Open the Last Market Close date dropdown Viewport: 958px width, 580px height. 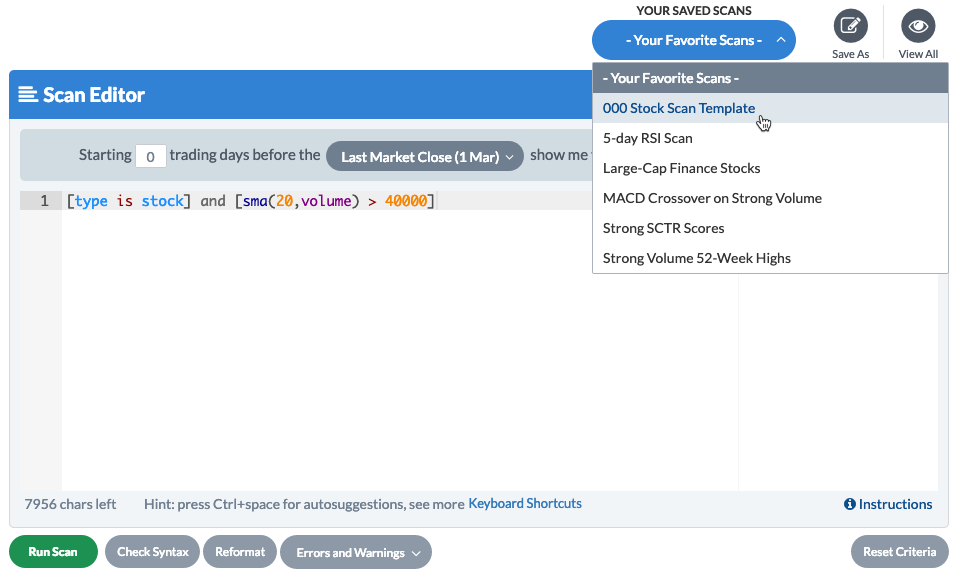point(425,156)
